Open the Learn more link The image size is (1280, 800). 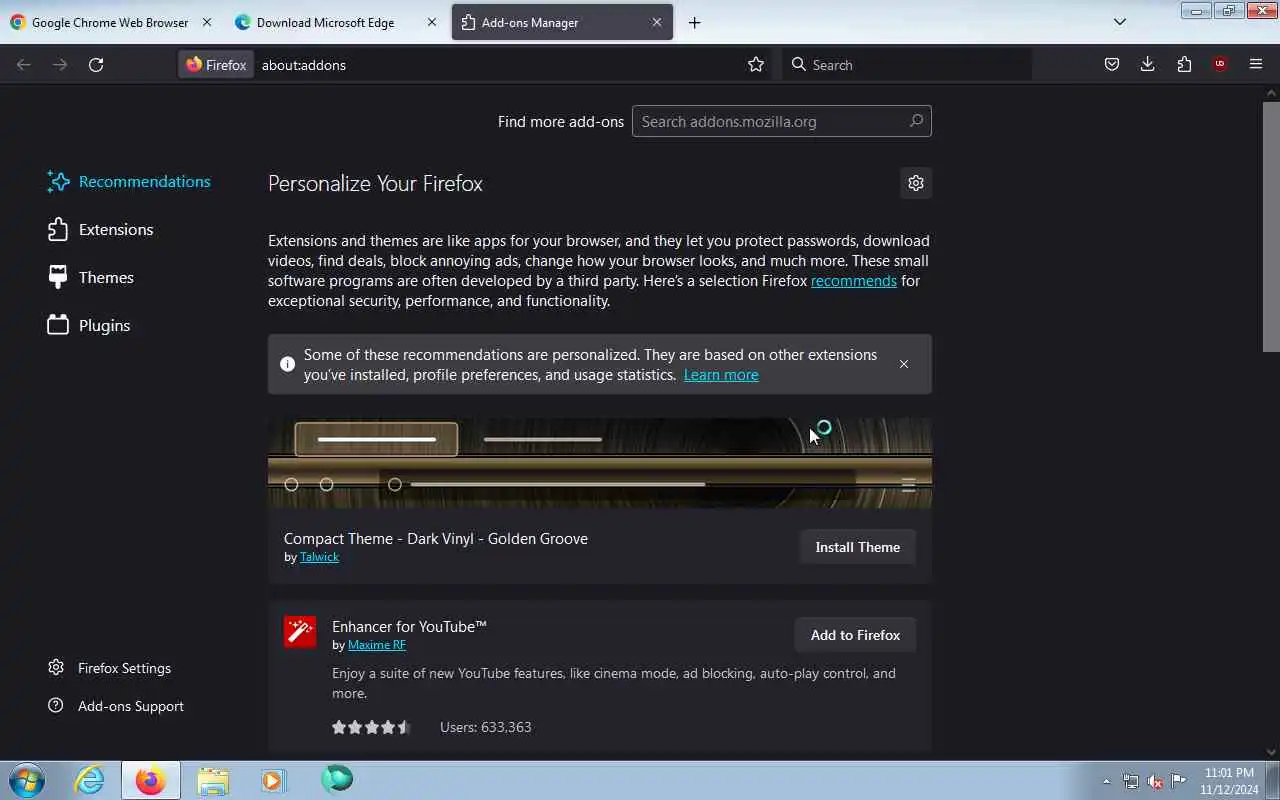[721, 374]
